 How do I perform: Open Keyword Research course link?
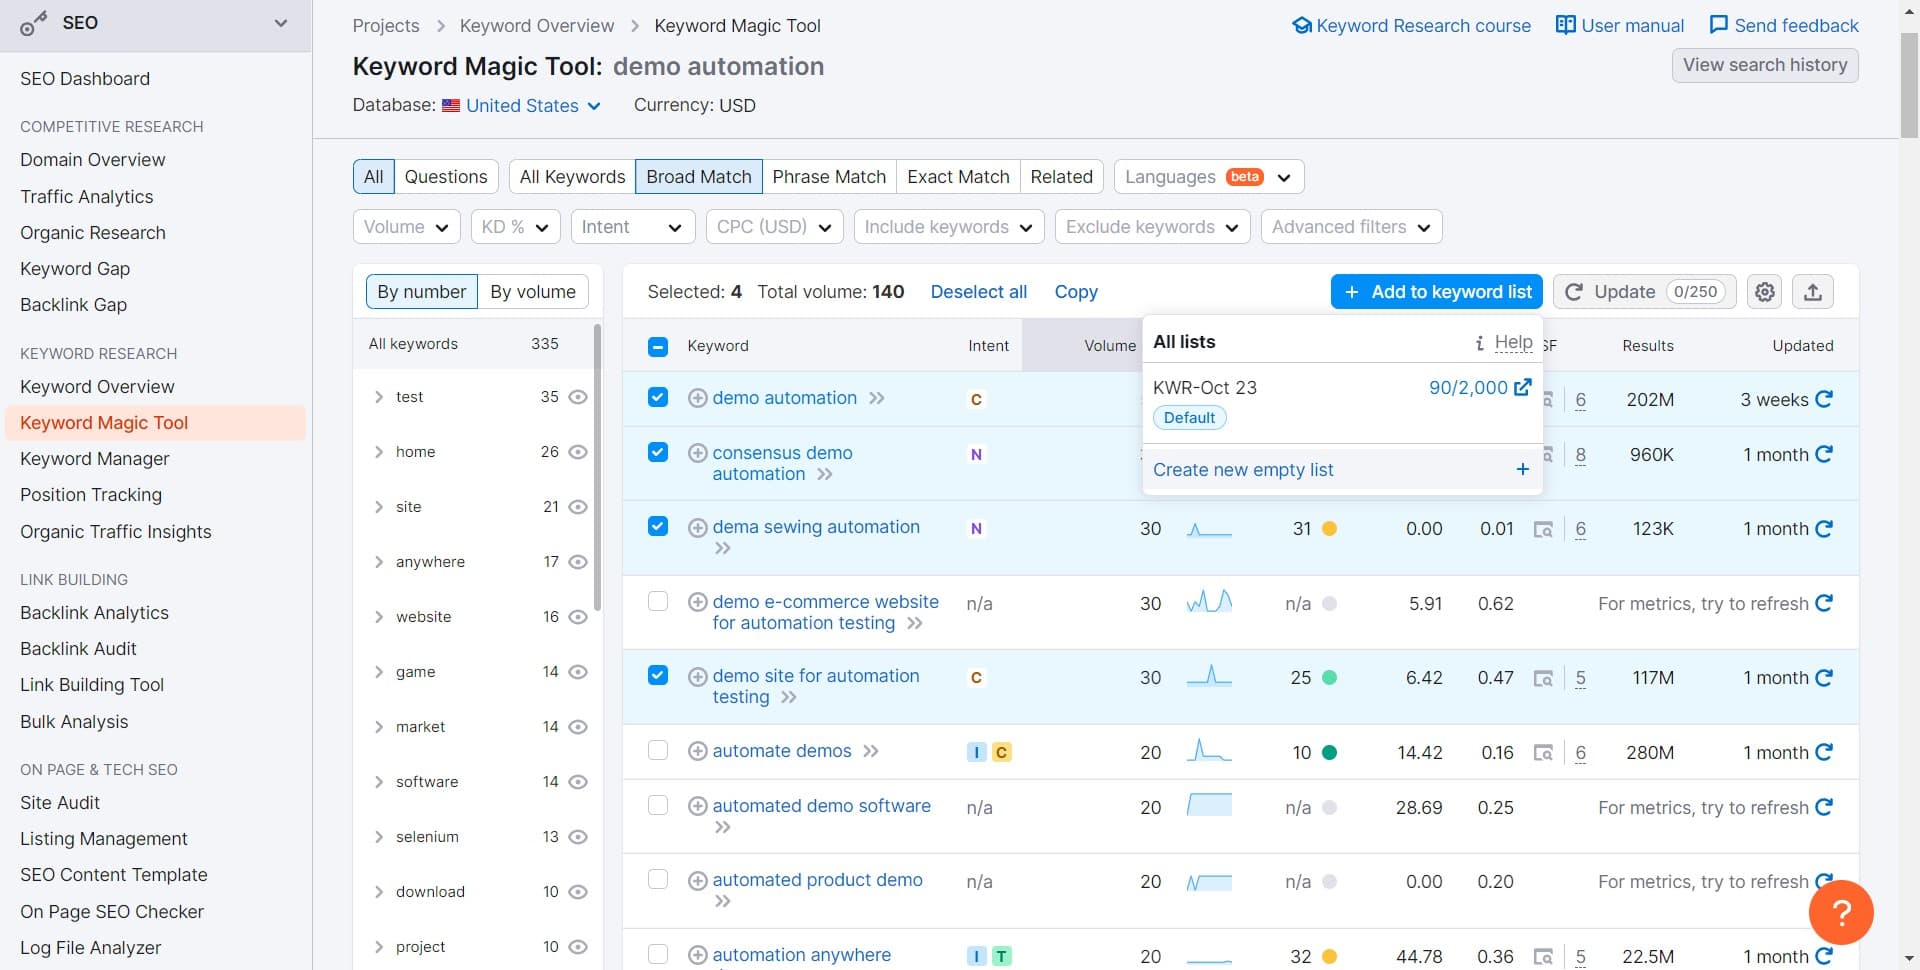1411,26
